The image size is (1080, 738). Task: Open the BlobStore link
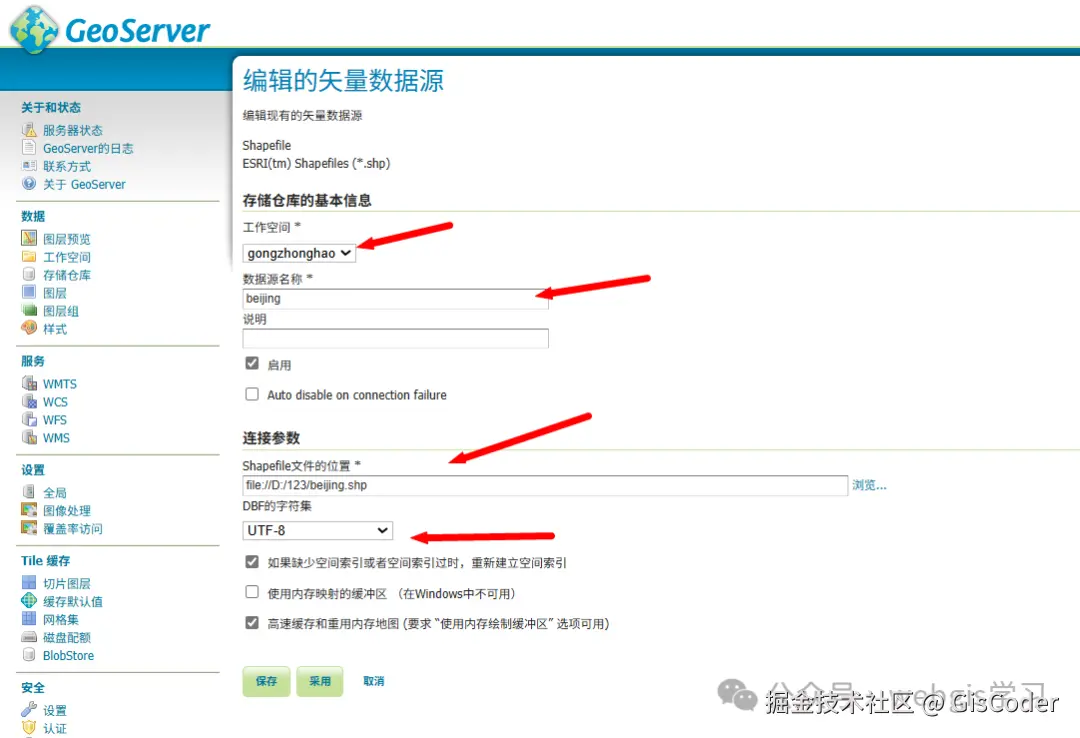(68, 655)
